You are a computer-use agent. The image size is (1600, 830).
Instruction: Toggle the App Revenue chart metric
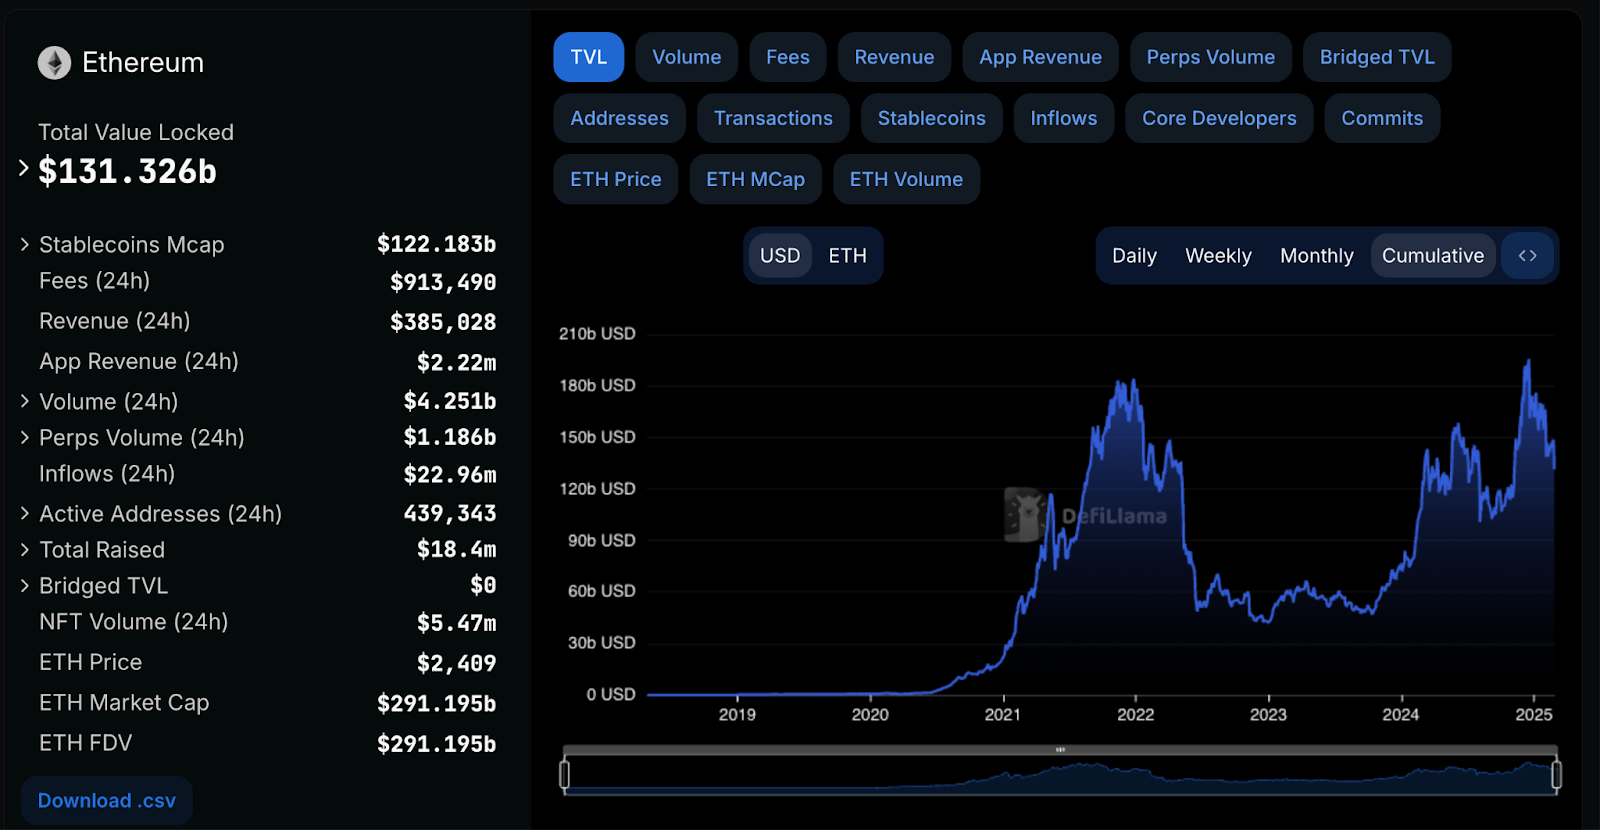pos(1040,57)
